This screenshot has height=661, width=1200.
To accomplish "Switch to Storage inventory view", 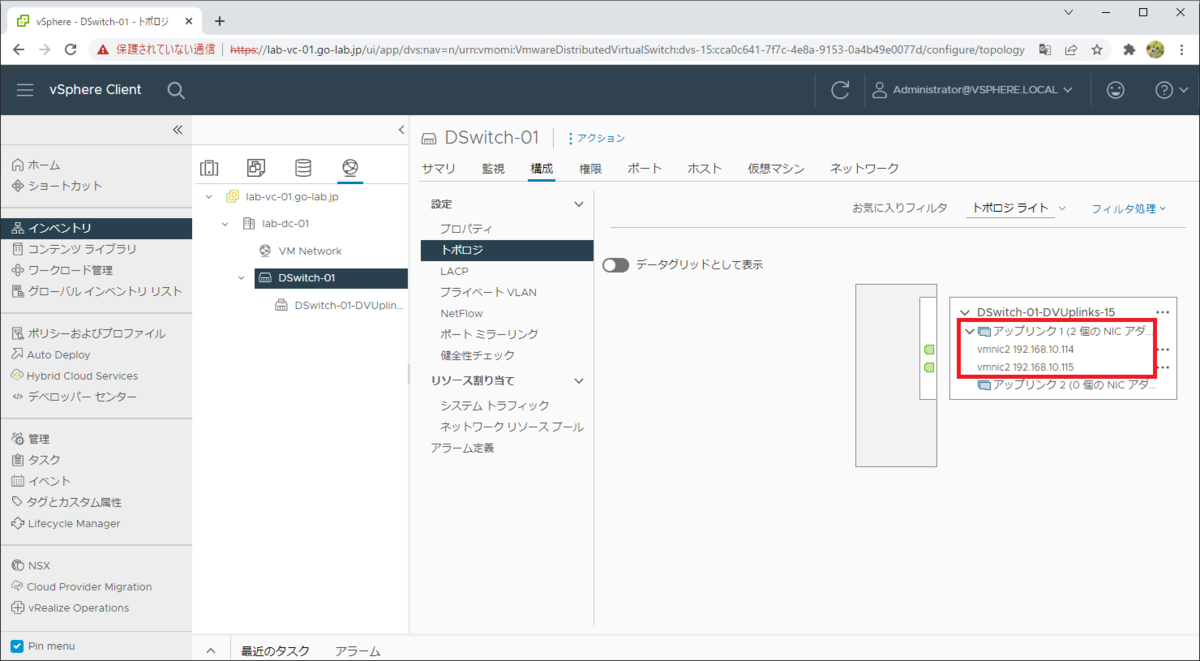I will [x=303, y=168].
